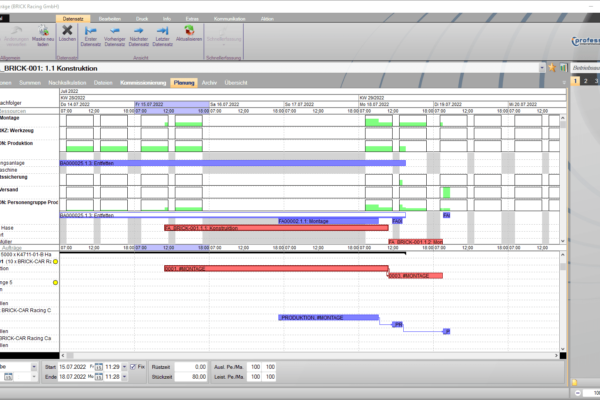Switch to the Nachkalkulation tab
Screen dimensions: 600x400
[x=67, y=83]
